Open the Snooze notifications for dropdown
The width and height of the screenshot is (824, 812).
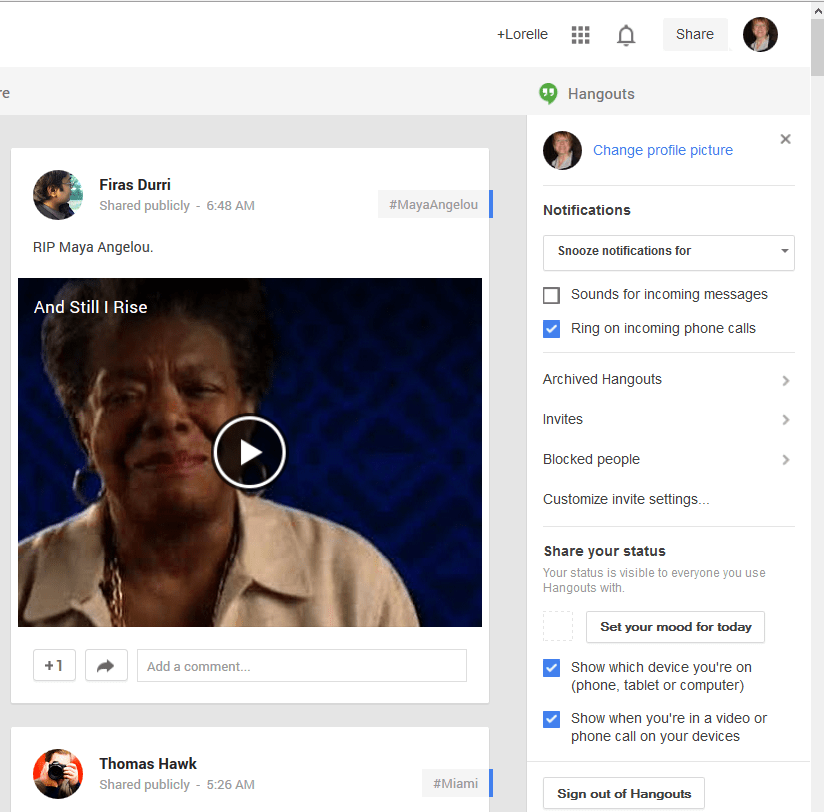(668, 252)
